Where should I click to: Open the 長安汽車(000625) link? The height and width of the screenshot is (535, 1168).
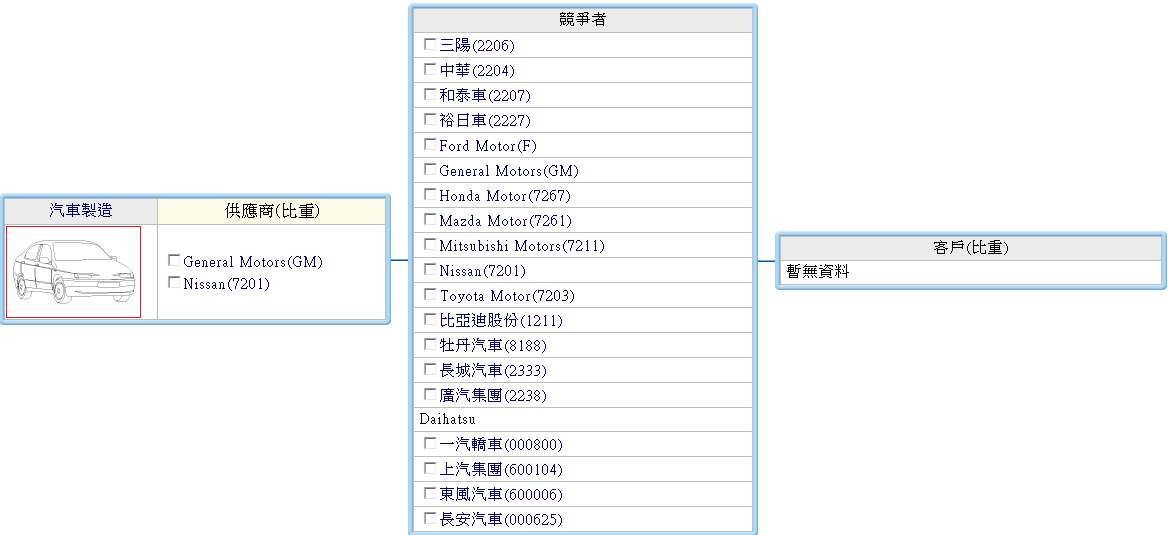501,519
